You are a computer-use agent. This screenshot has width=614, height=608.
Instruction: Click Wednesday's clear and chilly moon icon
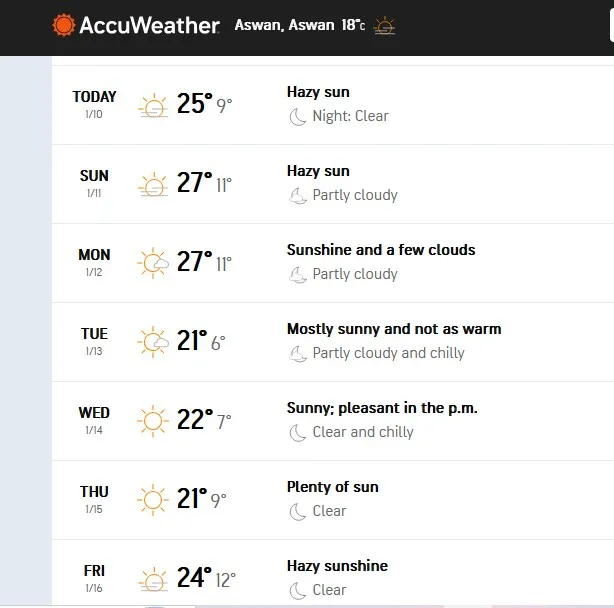[297, 433]
